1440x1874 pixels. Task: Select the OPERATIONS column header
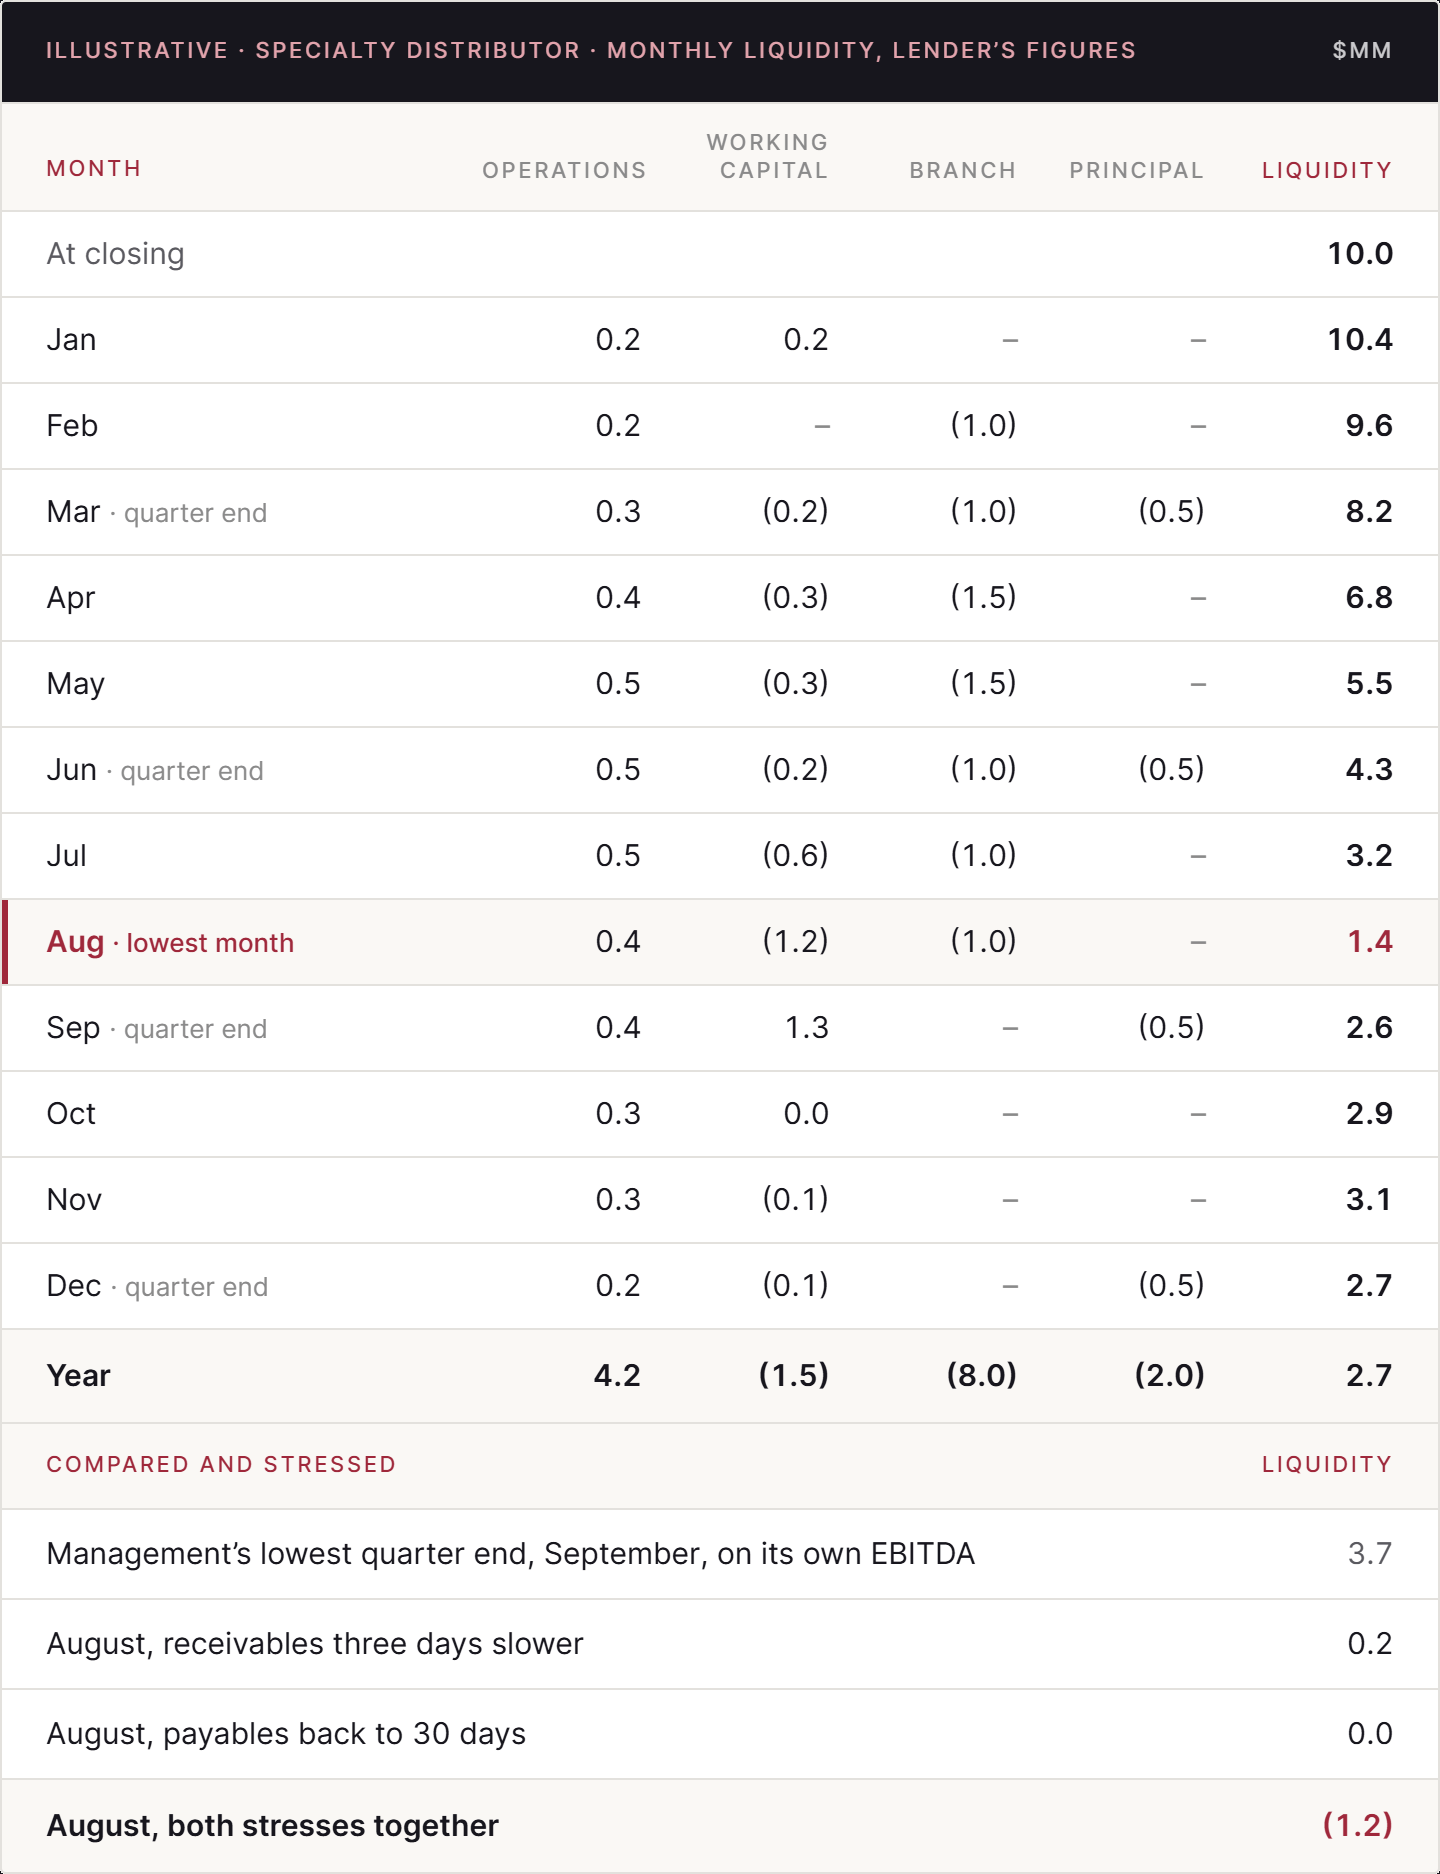pyautogui.click(x=564, y=170)
